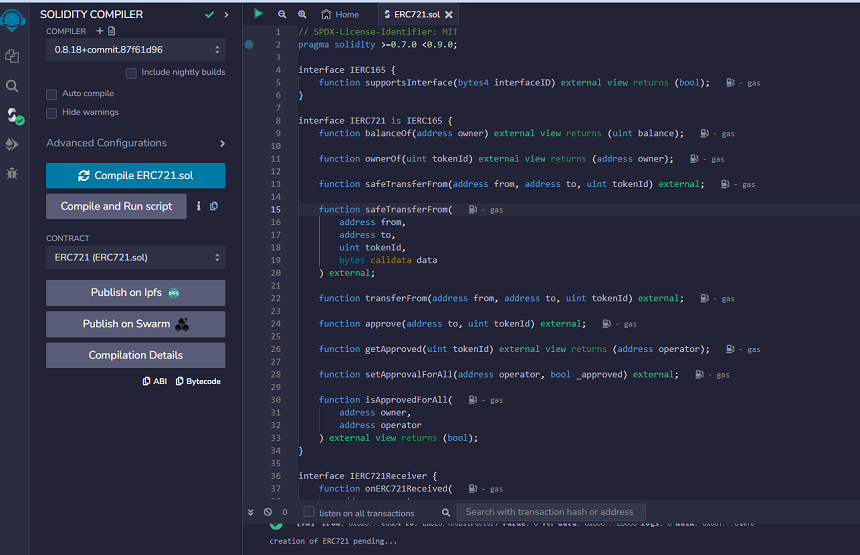The image size is (860, 555).
Task: Open the Search in files sidebar icon
Action: coord(12,86)
